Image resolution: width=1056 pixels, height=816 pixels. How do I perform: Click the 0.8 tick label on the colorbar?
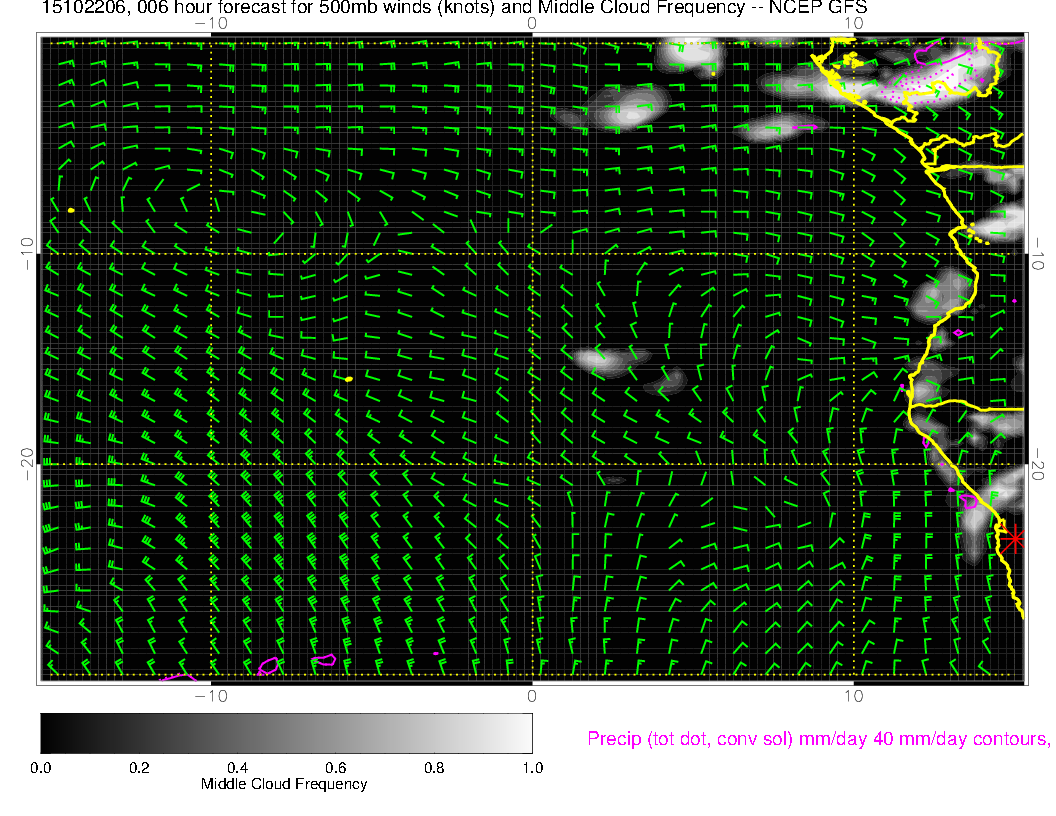(x=433, y=768)
